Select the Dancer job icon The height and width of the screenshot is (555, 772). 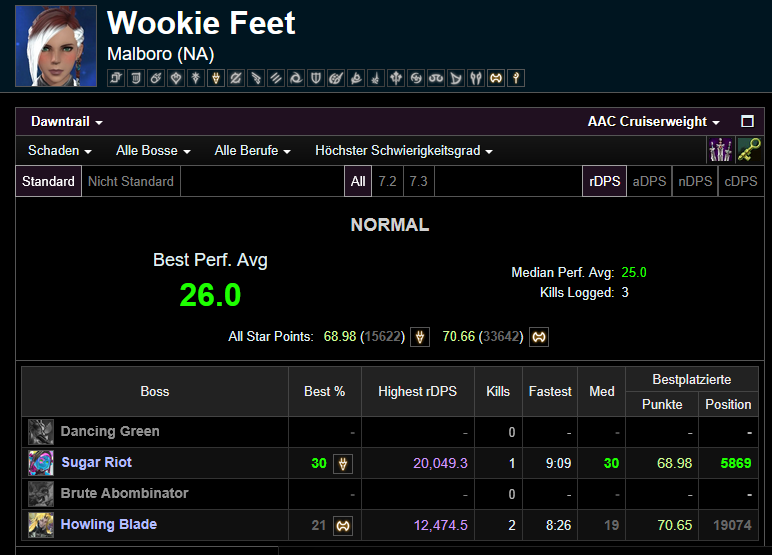[x=176, y=78]
